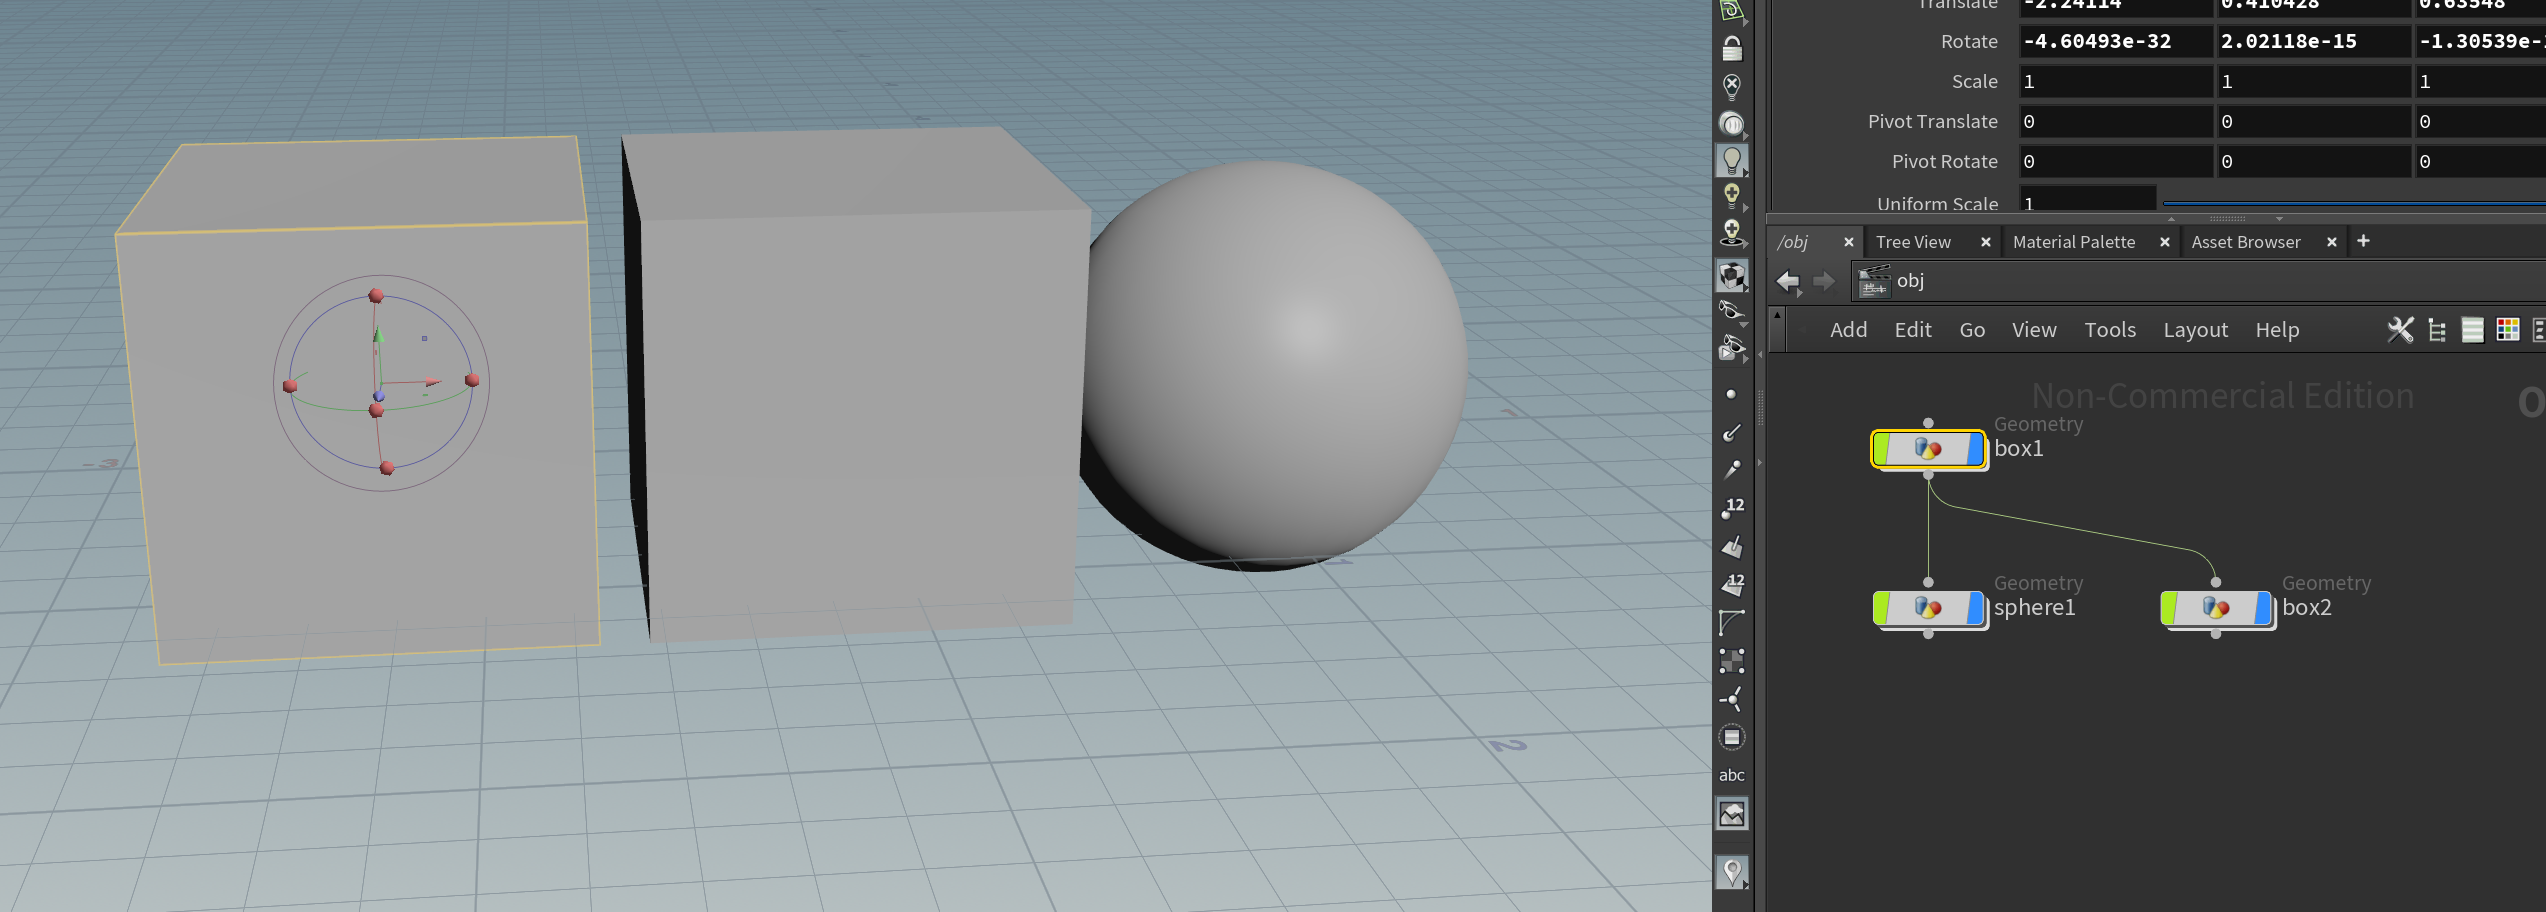Toggle the blue display flag on box1

coord(1975,449)
